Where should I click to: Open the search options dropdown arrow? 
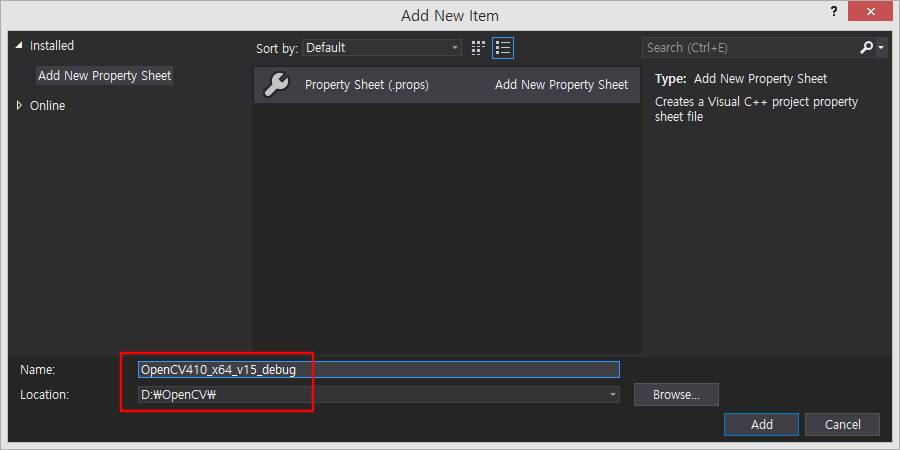tap(881, 47)
